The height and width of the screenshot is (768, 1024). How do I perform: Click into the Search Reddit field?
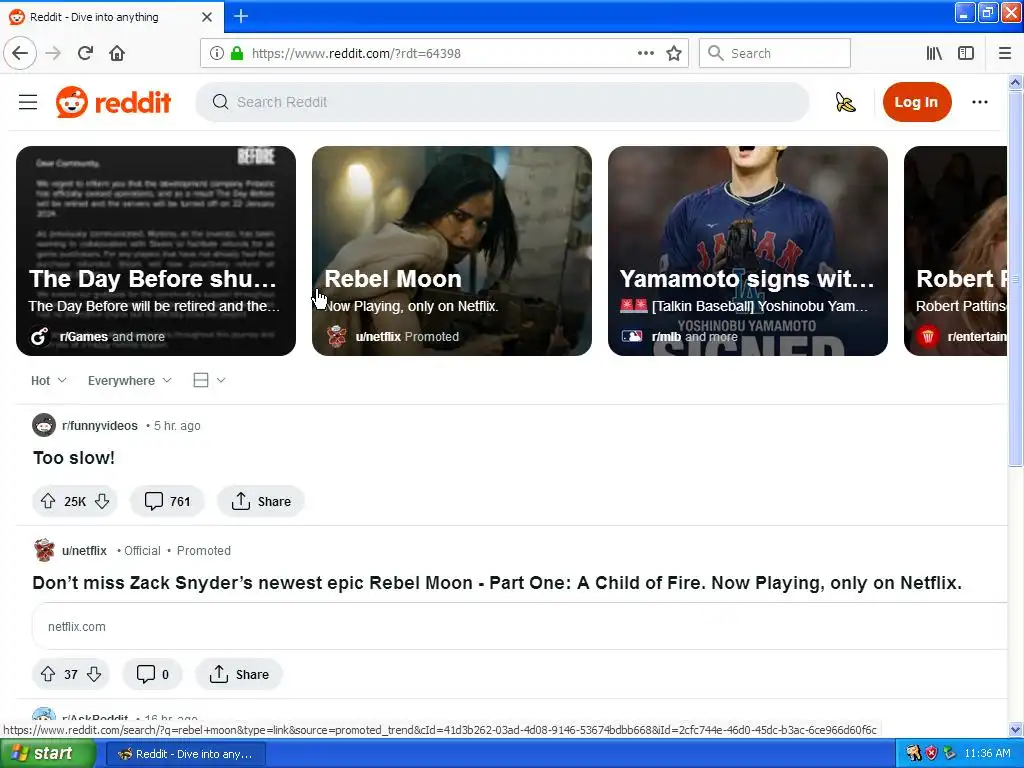(502, 102)
